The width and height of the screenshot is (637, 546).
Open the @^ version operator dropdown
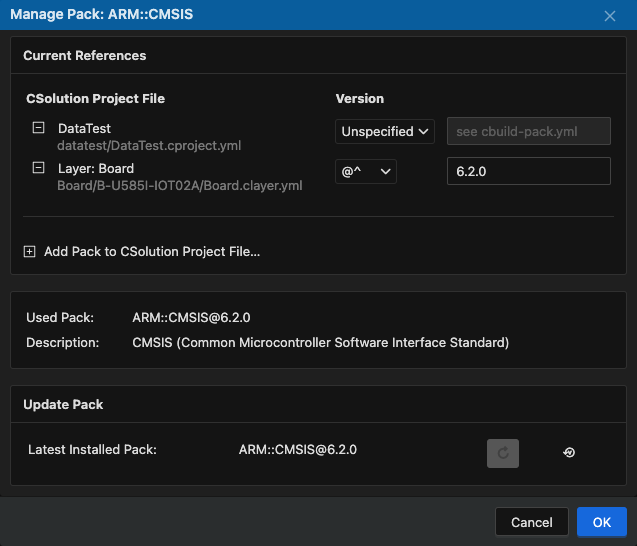(366, 171)
